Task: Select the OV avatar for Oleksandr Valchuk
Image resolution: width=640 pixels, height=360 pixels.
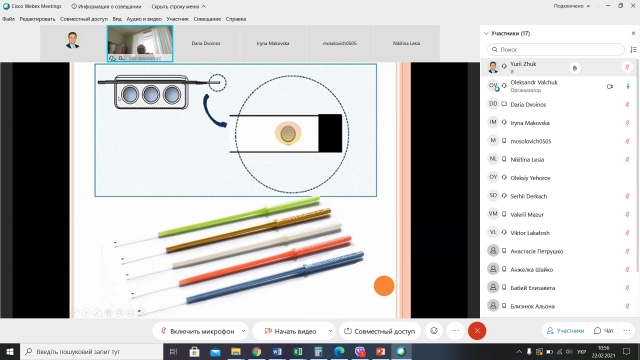Action: pyautogui.click(x=493, y=86)
